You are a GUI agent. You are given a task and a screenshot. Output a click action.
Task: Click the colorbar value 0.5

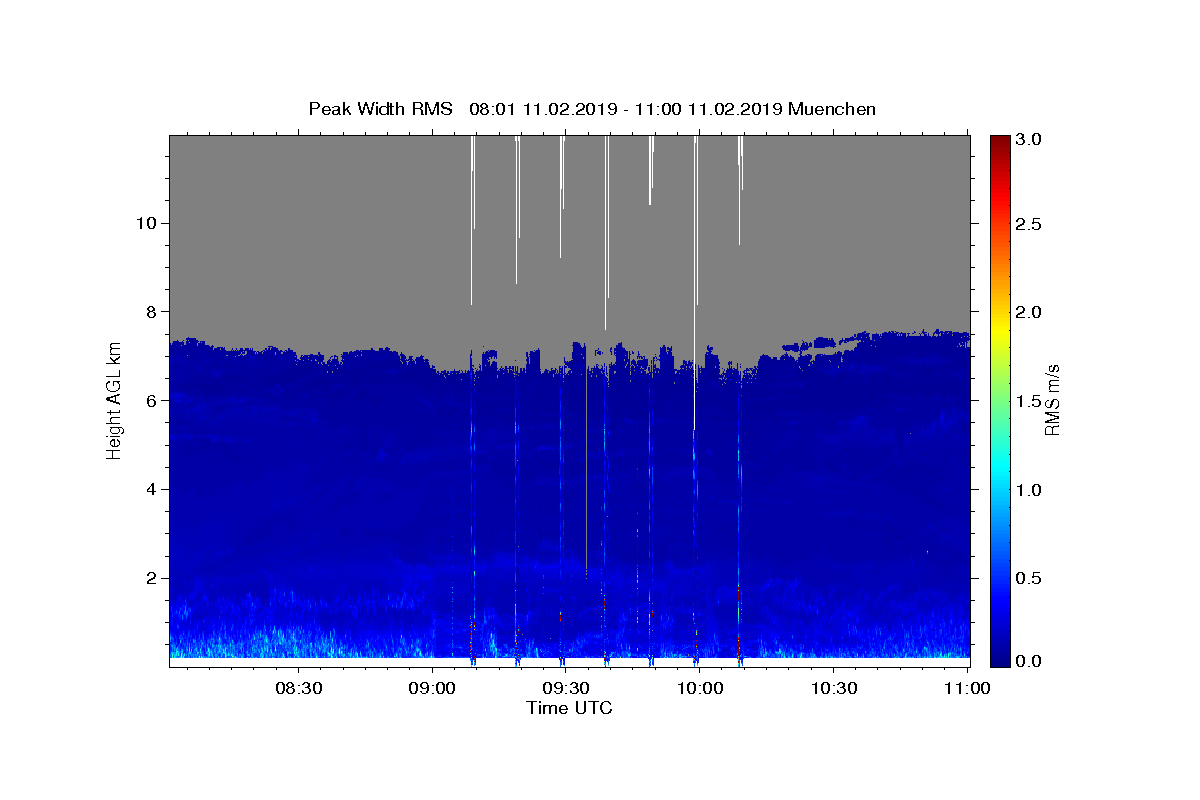1030,578
